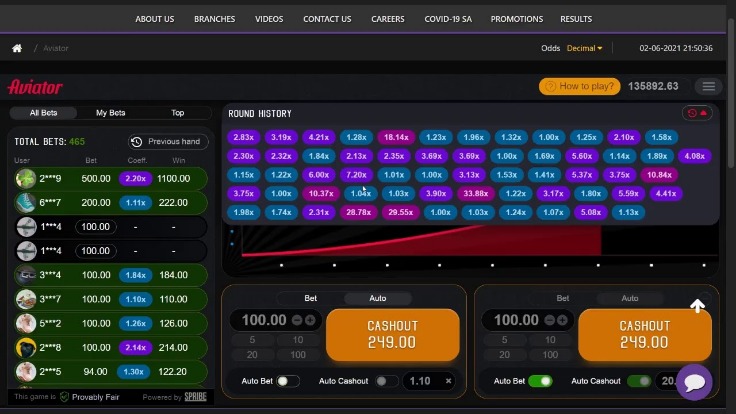Clear the 1.10 auto cashout value
Image resolution: width=736 pixels, height=414 pixels.
[448, 381]
